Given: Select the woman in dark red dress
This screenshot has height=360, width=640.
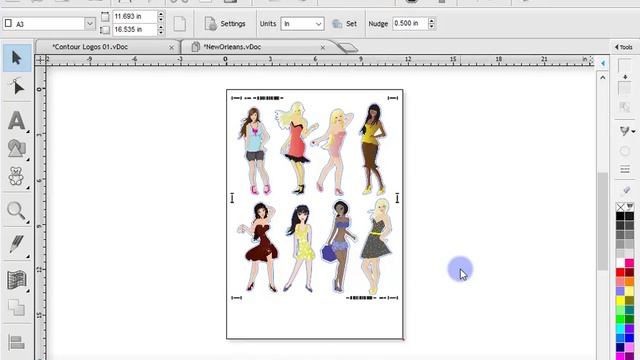Looking at the screenshot, I should pos(258,247).
